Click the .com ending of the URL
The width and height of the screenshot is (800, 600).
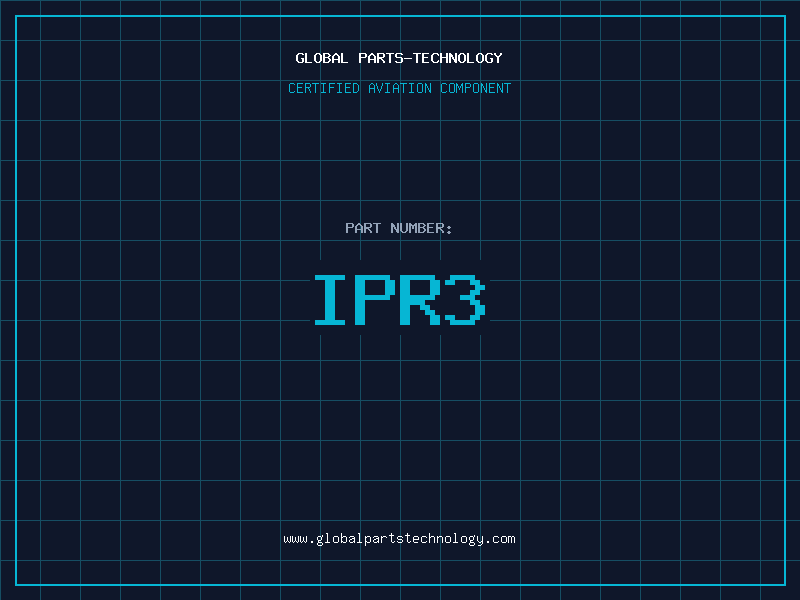click(x=501, y=539)
